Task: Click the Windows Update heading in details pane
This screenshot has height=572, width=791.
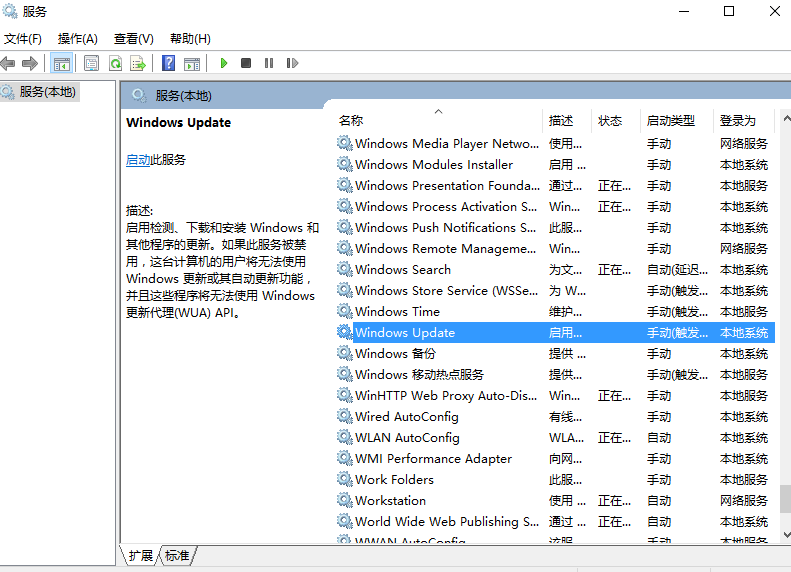Action: [179, 123]
